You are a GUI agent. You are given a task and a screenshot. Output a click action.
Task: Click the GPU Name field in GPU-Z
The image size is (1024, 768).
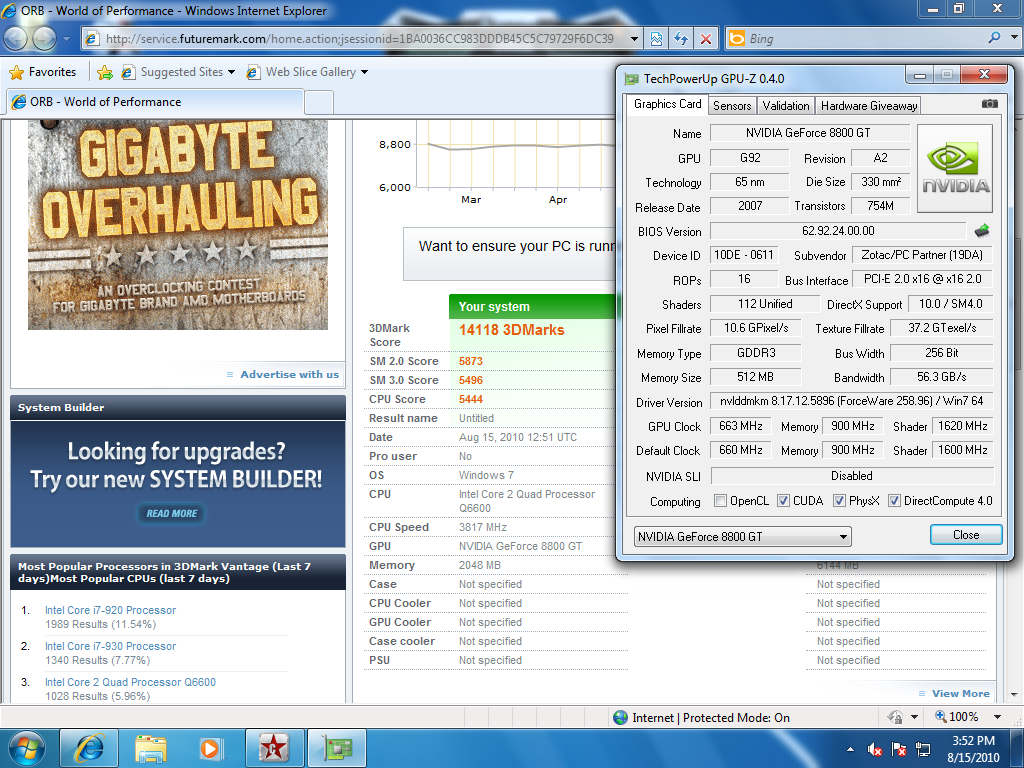(810, 133)
